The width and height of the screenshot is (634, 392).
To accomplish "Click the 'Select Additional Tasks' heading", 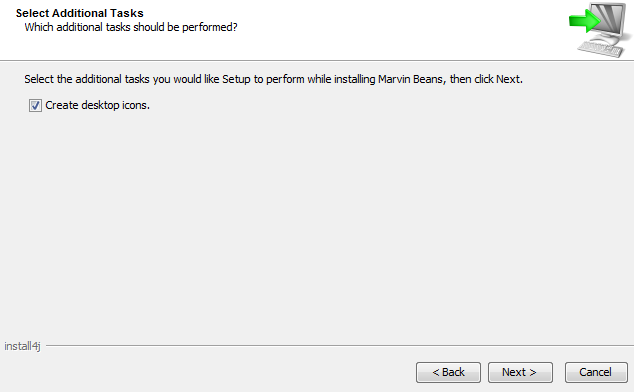I will (x=80, y=13).
